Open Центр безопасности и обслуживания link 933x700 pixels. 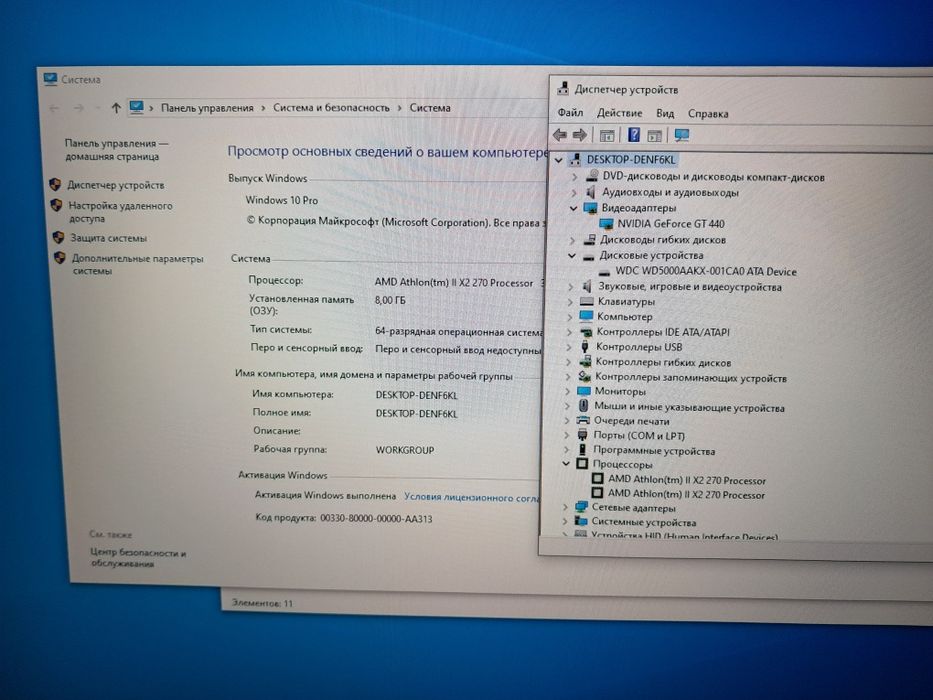click(137, 558)
